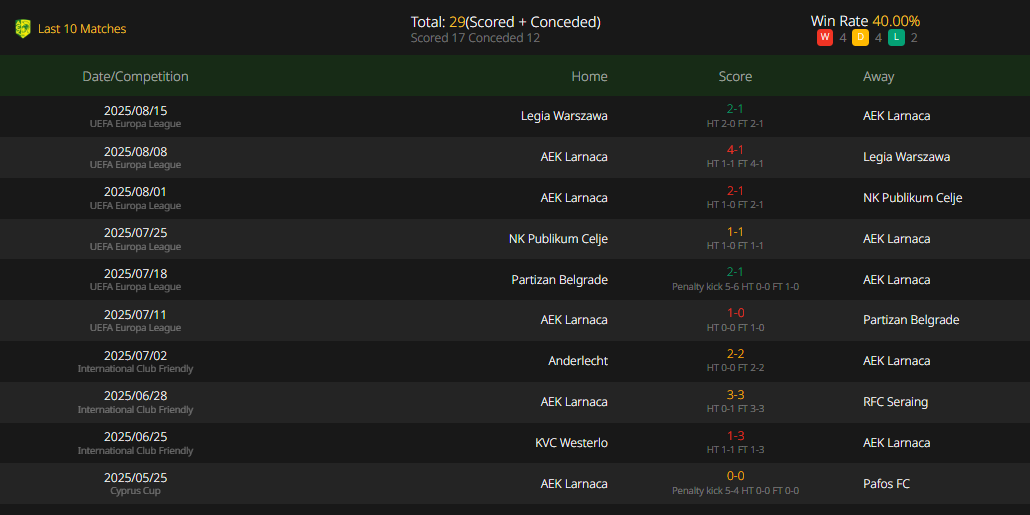Click the Penalty kick 5-4 result detail
Viewport: 1030px width, 515px height.
[x=735, y=491]
